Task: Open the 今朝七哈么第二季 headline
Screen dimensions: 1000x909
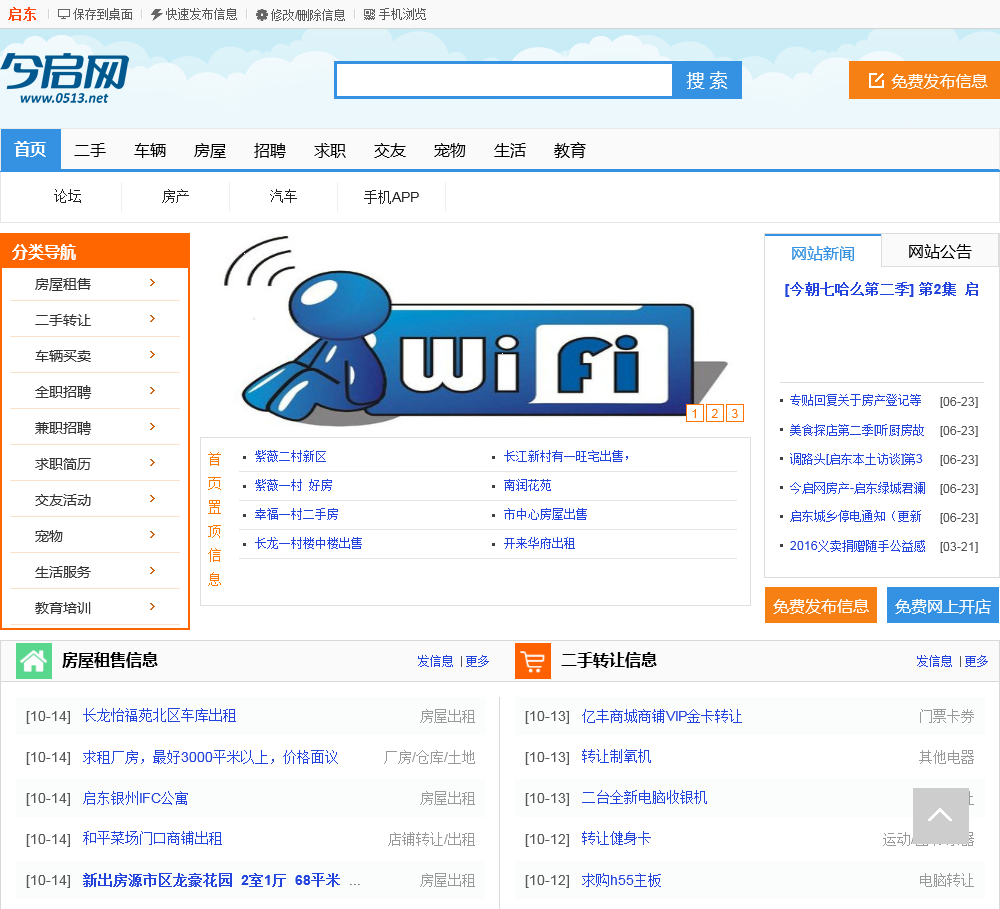Action: pos(881,290)
